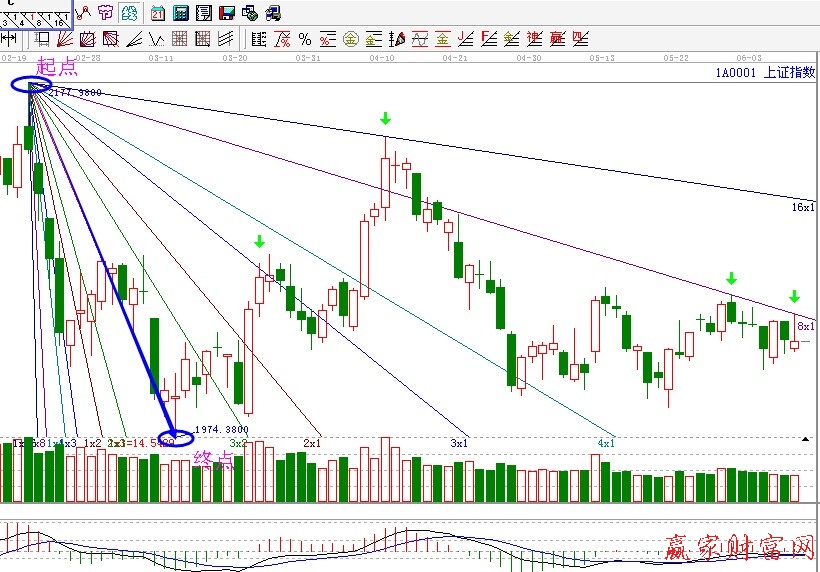The height and width of the screenshot is (572, 820).
Task: Select the percent sign tool
Action: (x=305, y=39)
